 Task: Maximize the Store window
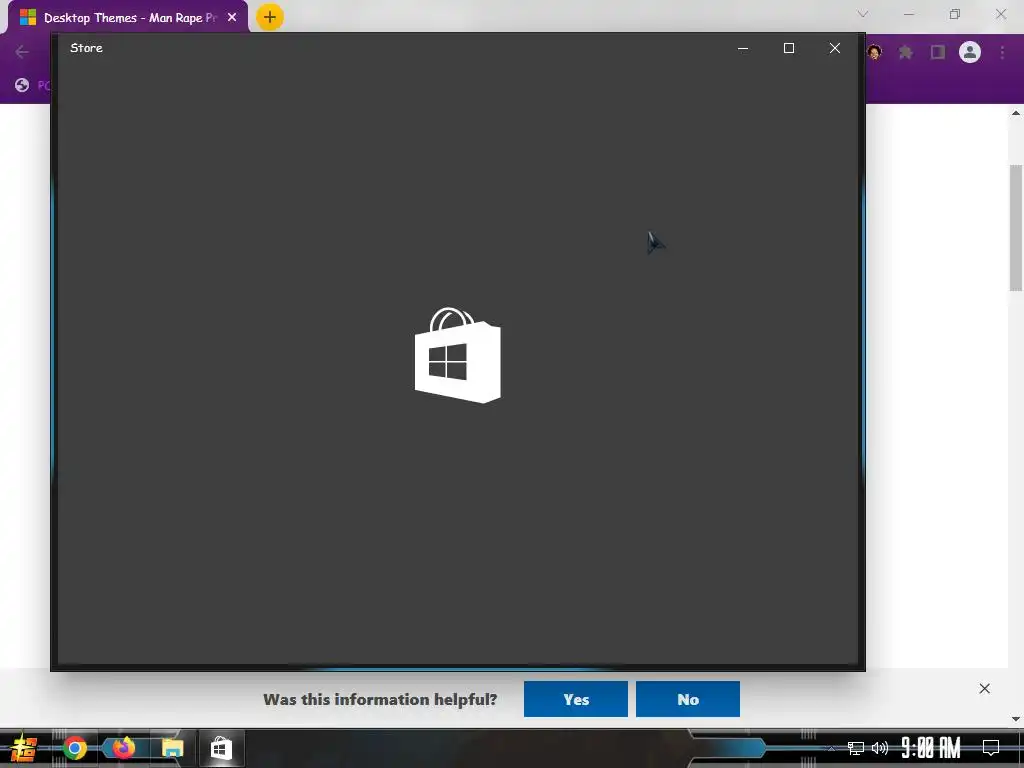click(x=789, y=48)
